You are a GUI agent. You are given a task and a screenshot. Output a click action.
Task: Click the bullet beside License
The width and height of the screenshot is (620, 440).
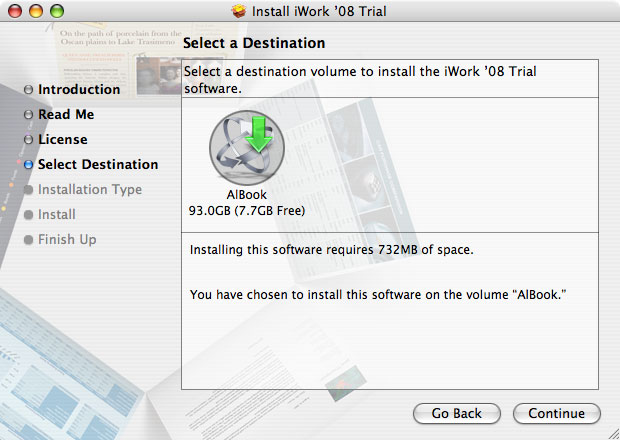coord(28,140)
